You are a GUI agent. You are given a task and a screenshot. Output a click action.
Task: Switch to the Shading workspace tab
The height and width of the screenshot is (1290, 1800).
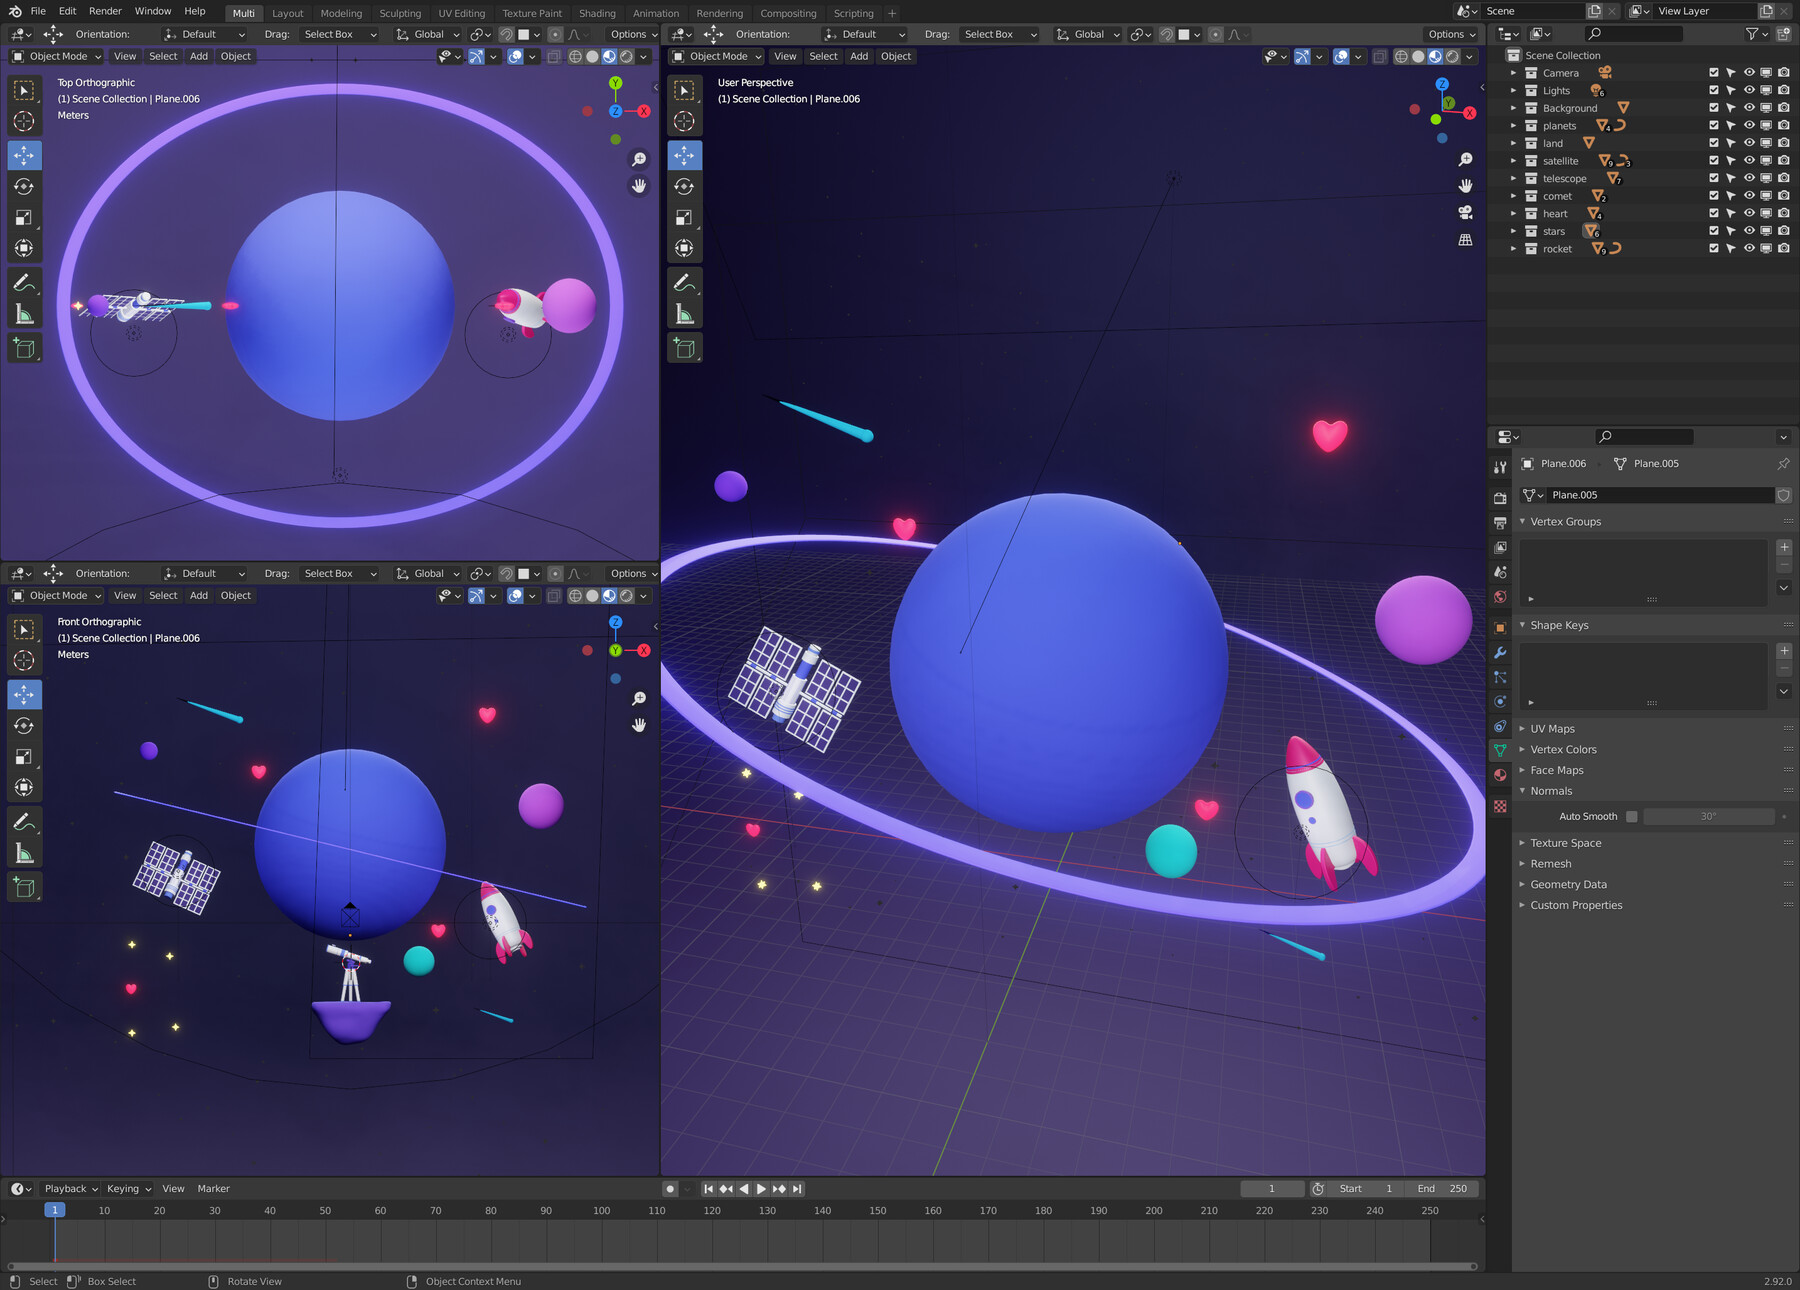597,13
